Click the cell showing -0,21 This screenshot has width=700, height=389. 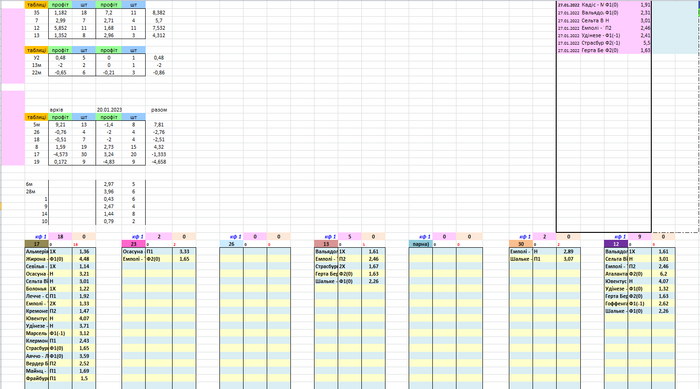[x=108, y=72]
